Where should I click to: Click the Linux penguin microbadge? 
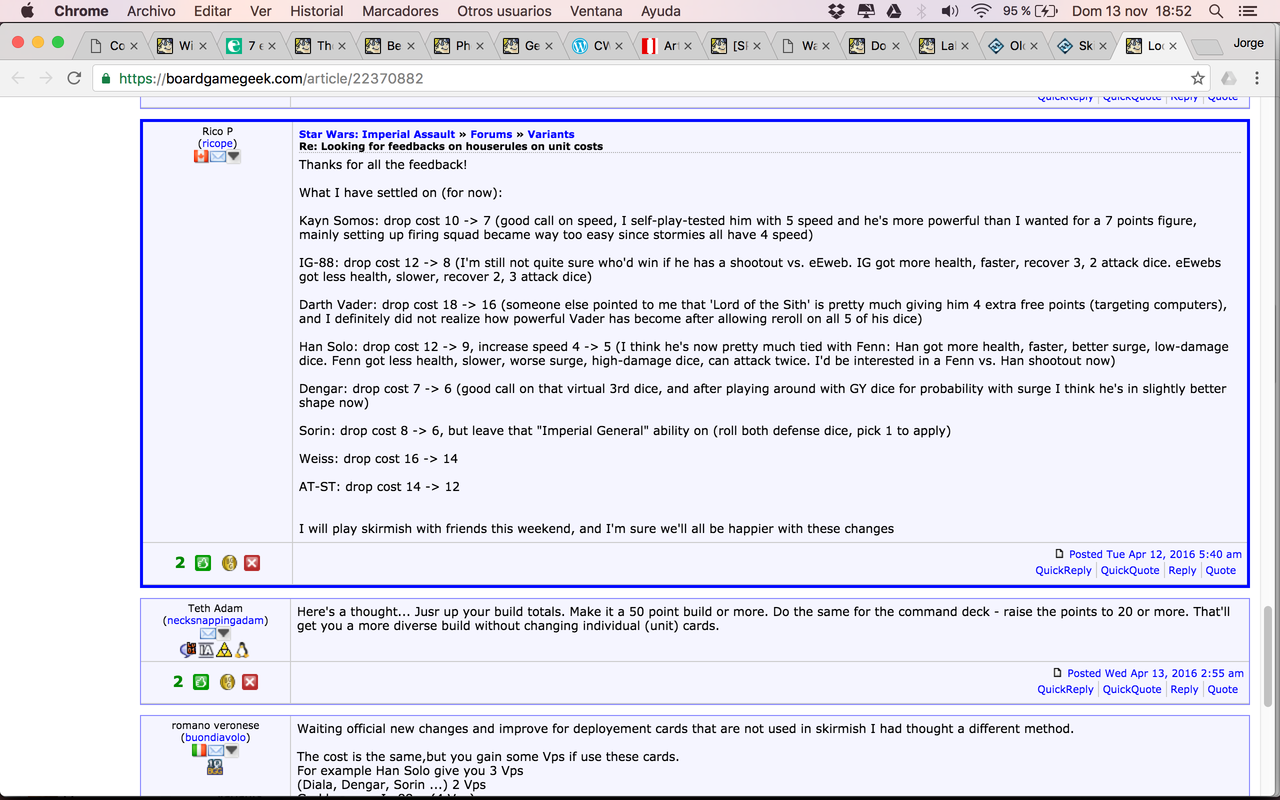pyautogui.click(x=241, y=650)
